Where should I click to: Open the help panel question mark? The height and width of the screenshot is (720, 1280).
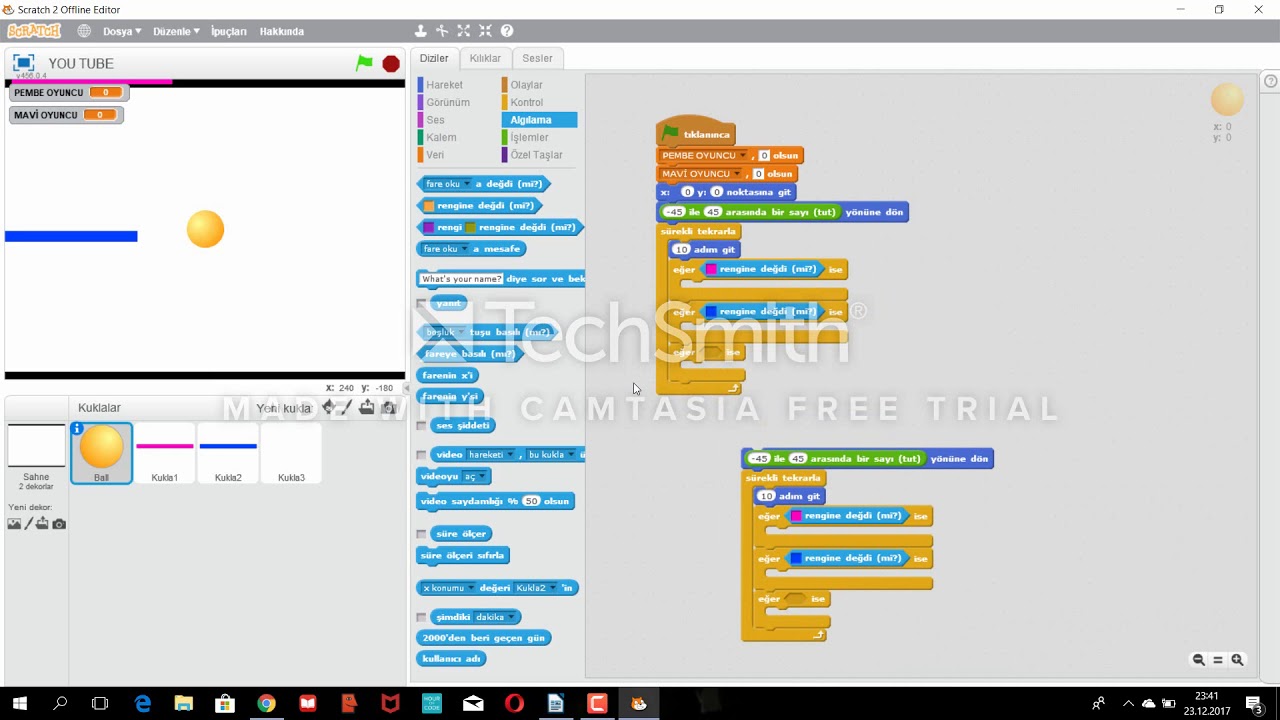tap(1271, 81)
